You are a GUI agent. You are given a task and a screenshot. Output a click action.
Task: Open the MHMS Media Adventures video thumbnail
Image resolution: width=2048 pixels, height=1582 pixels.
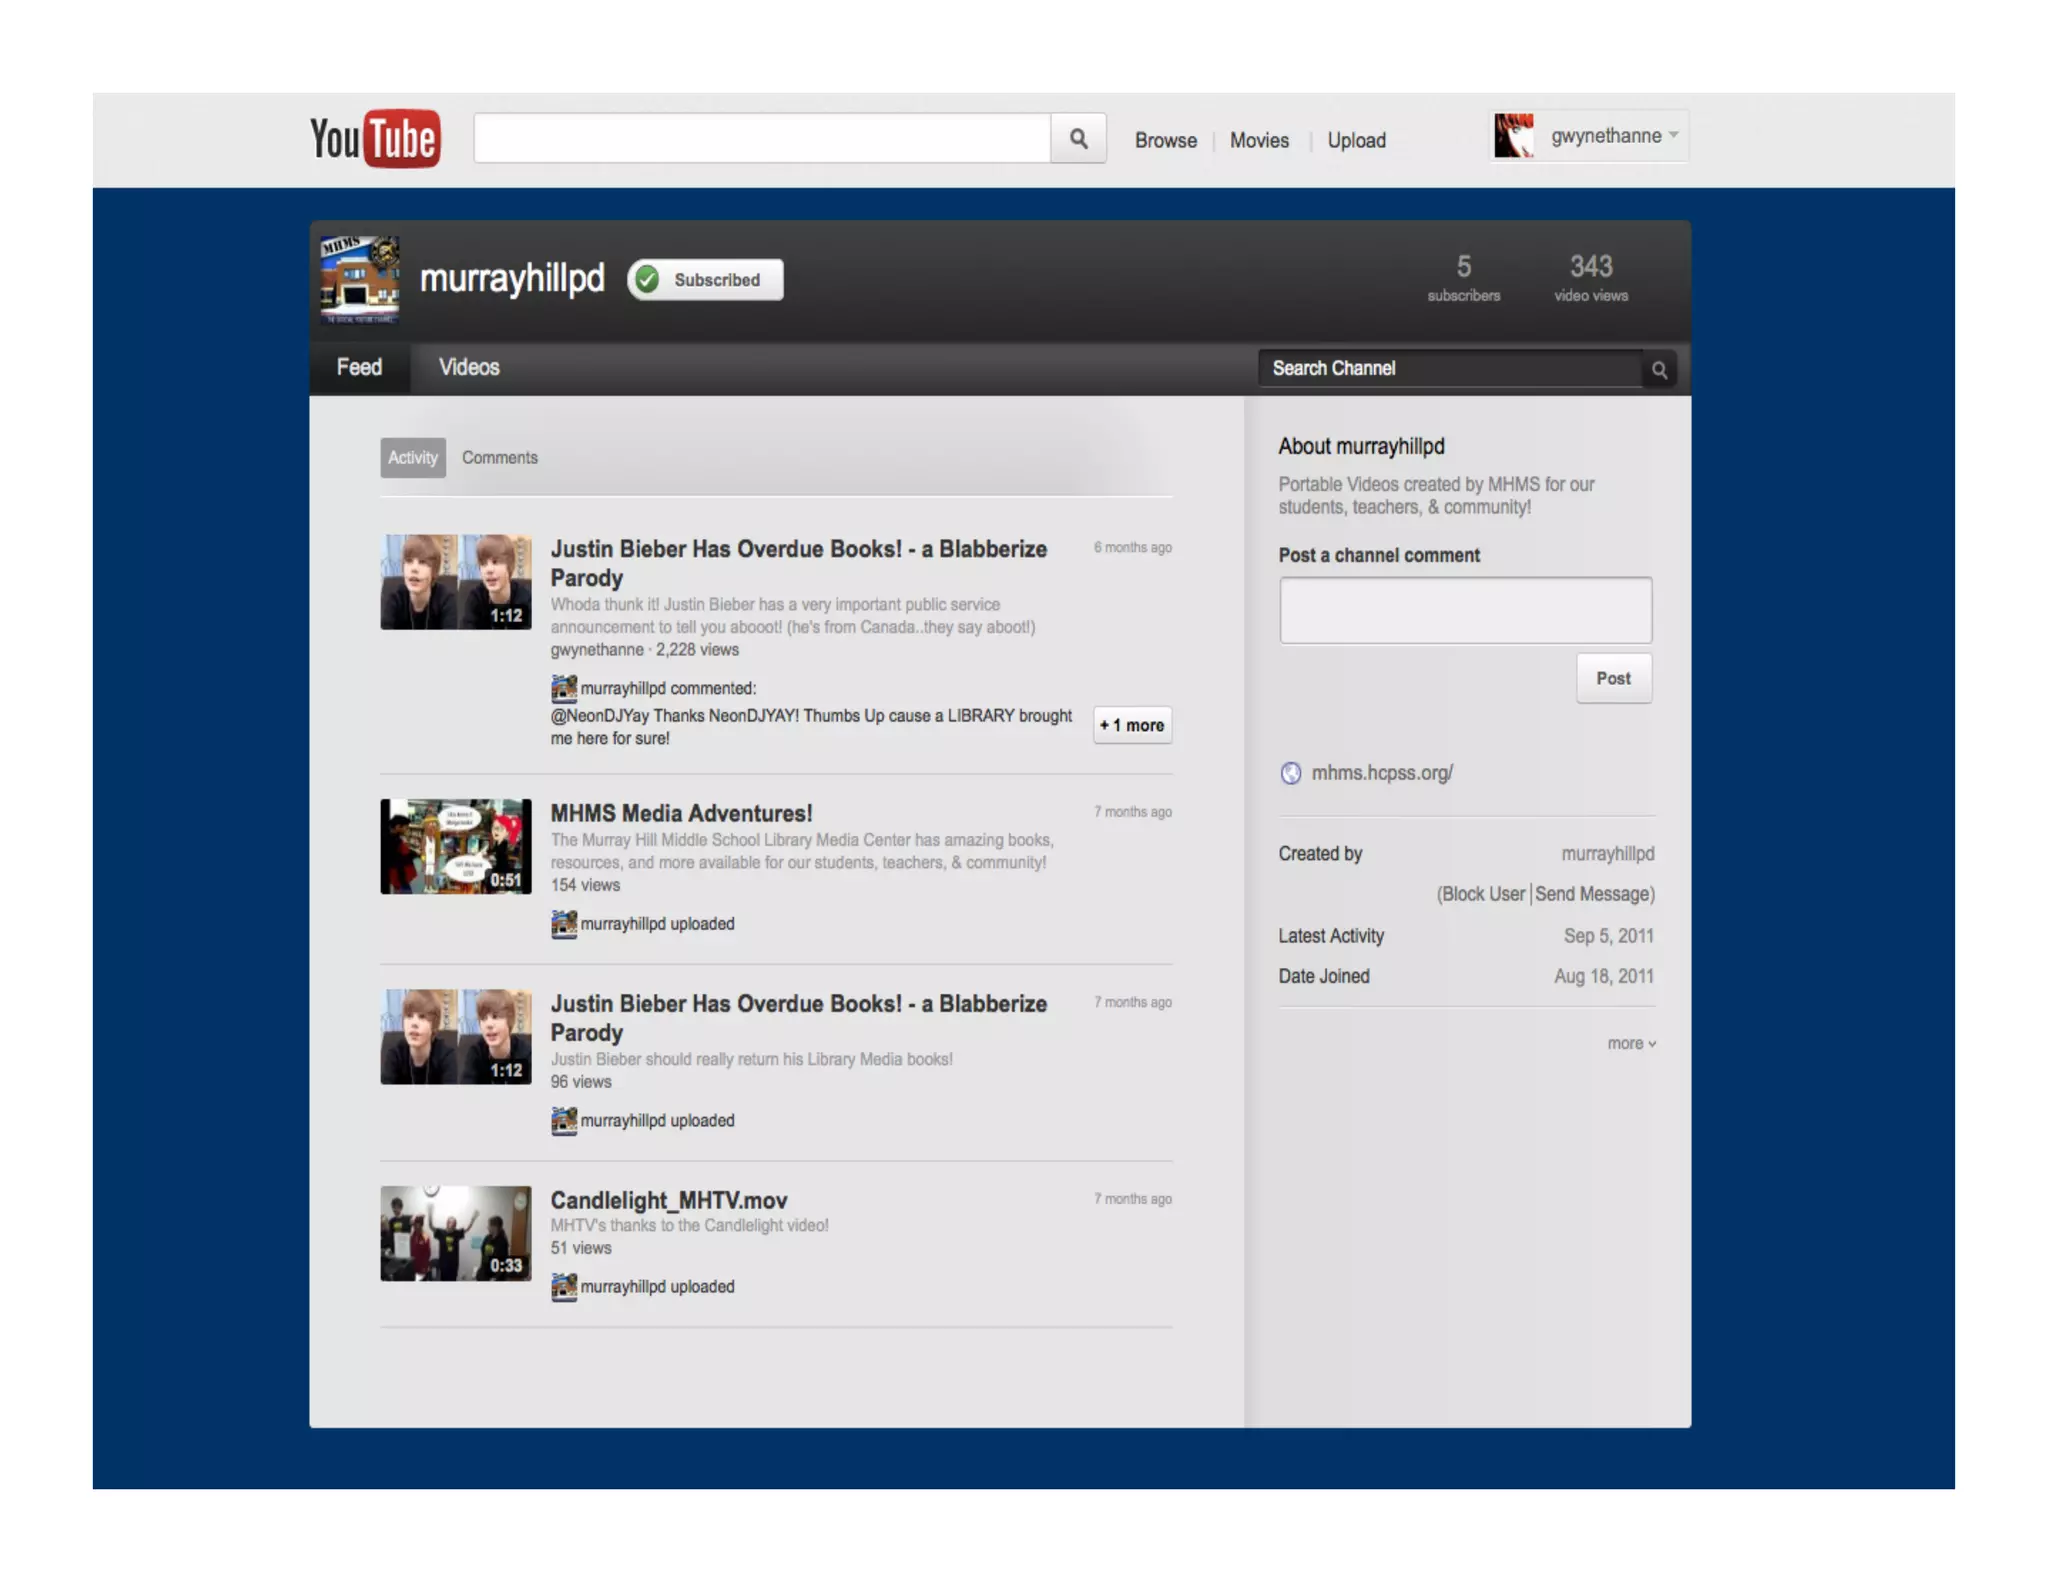pyautogui.click(x=455, y=846)
